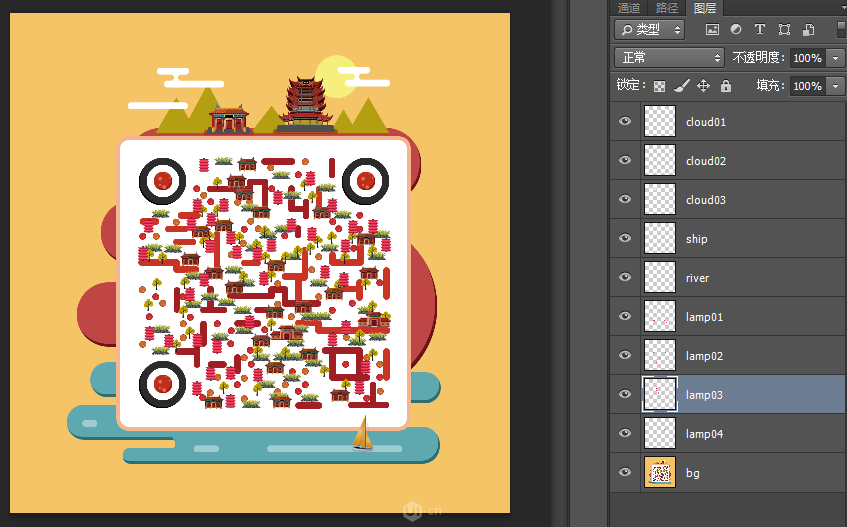
Task: Click the lamp04 layer name
Action: coord(704,434)
